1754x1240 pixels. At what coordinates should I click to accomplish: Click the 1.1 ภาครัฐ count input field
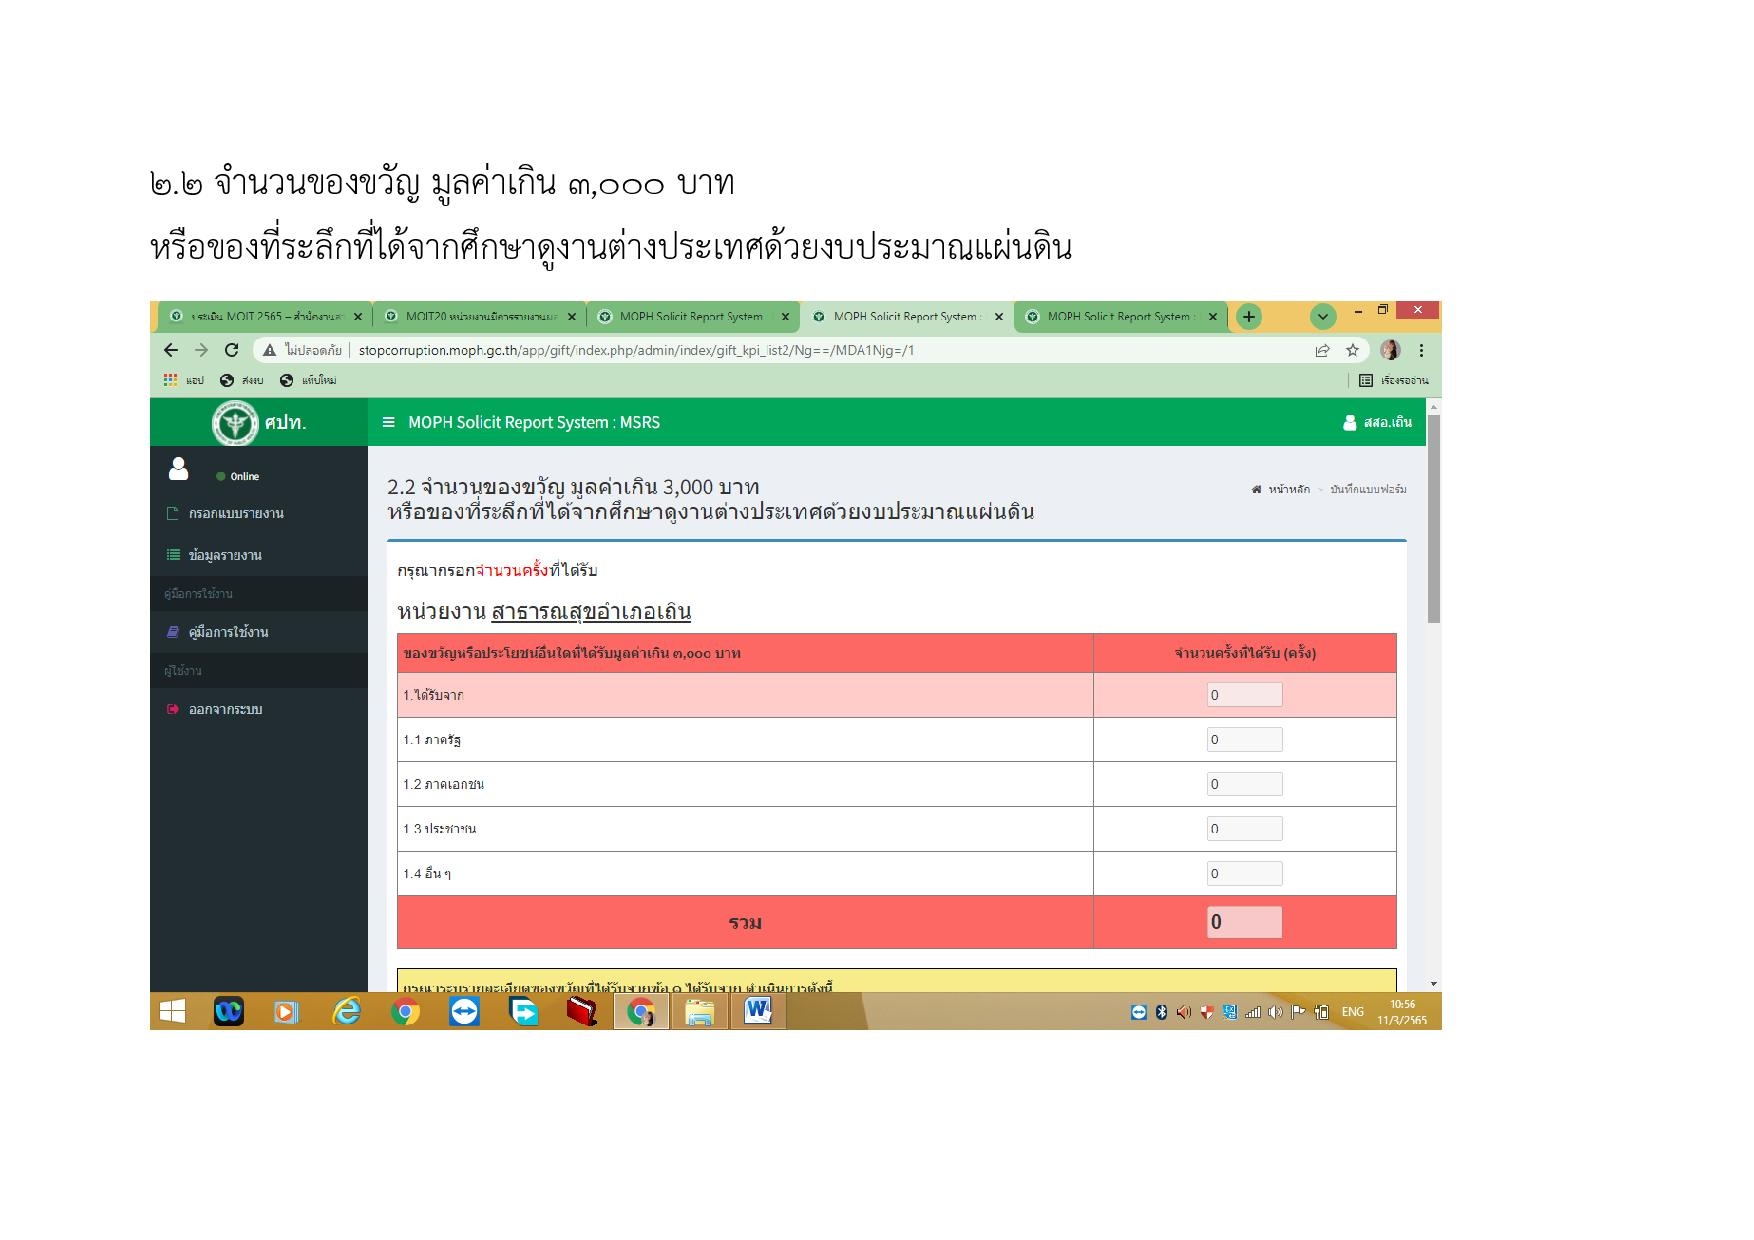pos(1244,740)
